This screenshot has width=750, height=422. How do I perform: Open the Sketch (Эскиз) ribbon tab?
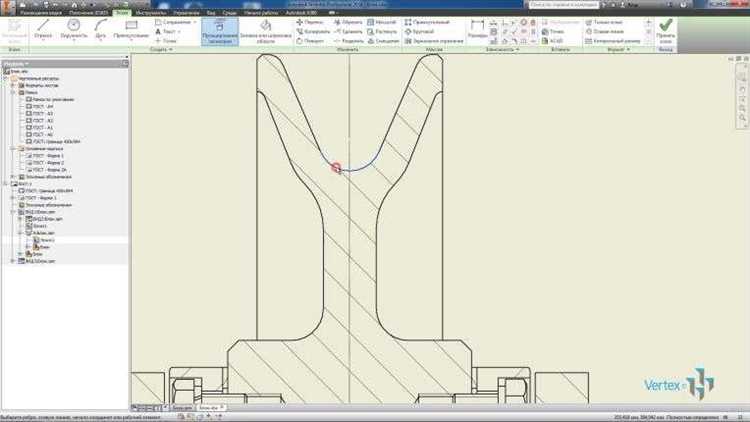(x=121, y=11)
